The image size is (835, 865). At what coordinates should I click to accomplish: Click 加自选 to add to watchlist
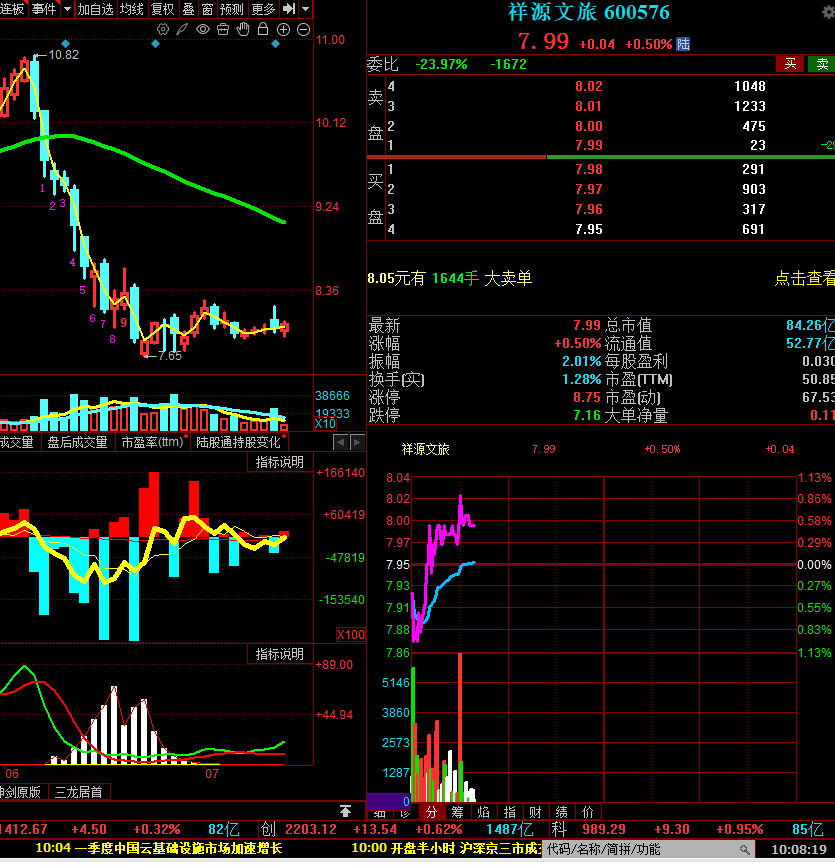tap(95, 9)
